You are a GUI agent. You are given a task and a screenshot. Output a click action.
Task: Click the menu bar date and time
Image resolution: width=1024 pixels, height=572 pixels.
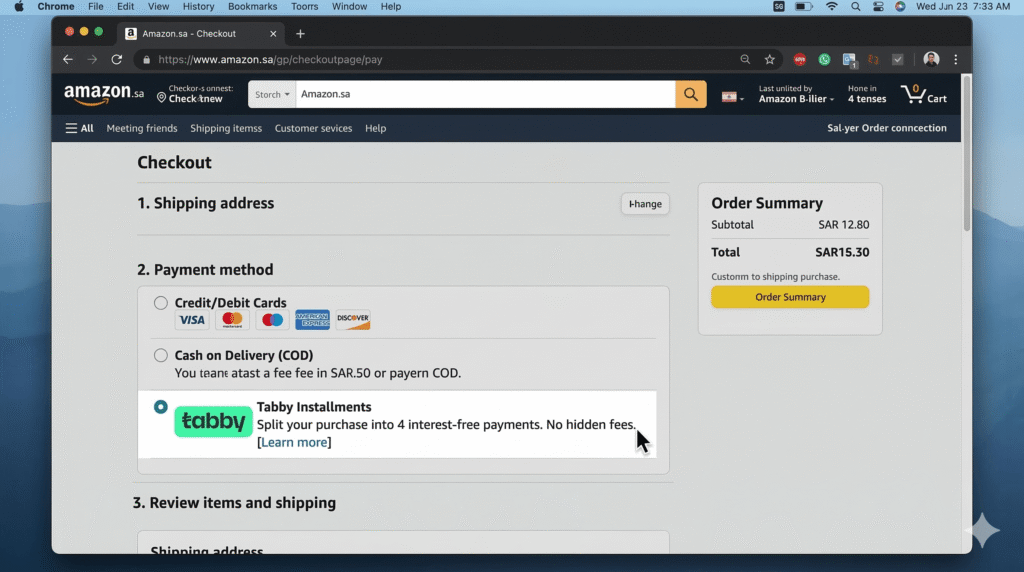[x=963, y=7]
